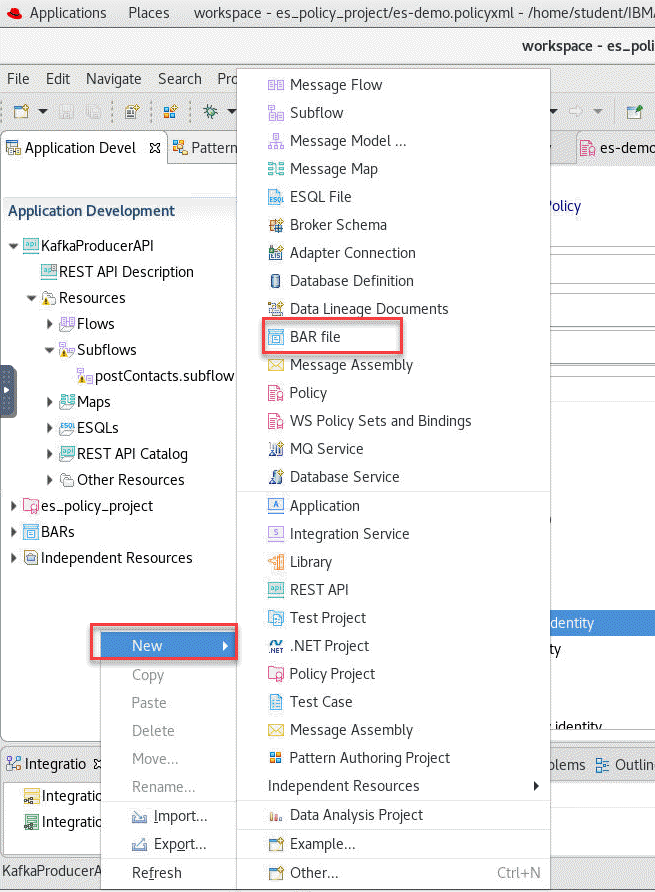Viewport: 655px width, 892px height.
Task: Collapse the KafkaProducerAPI tree node
Action: point(14,246)
